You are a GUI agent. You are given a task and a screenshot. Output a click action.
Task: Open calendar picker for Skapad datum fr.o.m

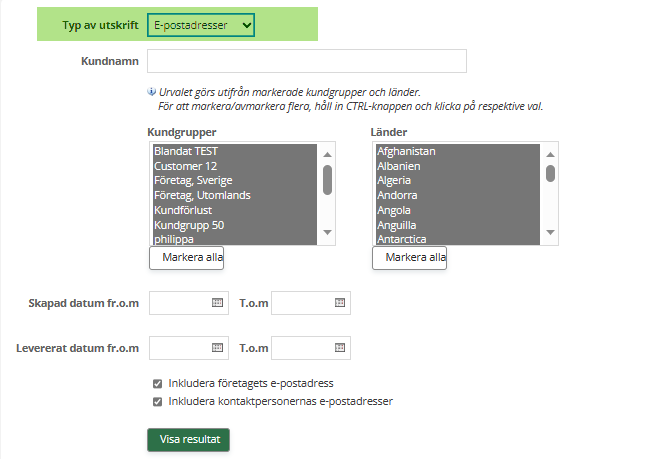(x=217, y=302)
